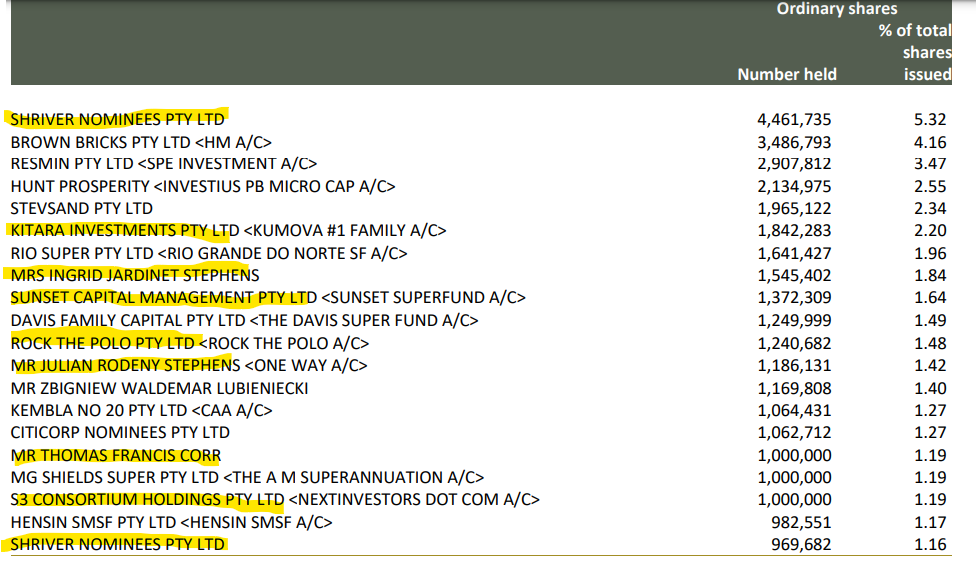This screenshot has height=573, width=976.
Task: Select HUNT PROSPERITY <INVESTIUS PB MICRO CAP A/C>
Action: (x=203, y=187)
